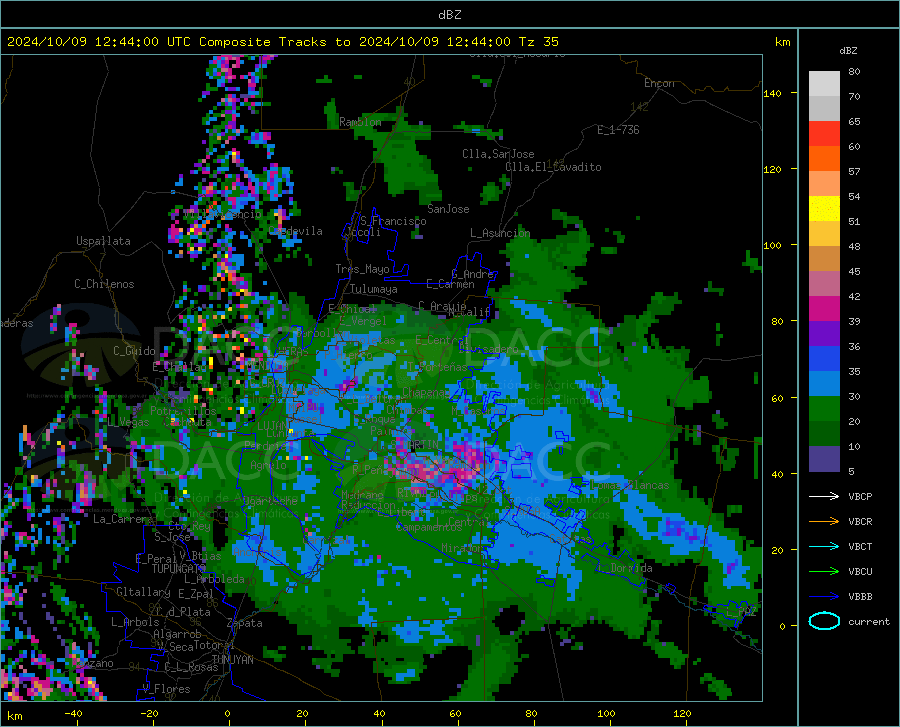Click the Encon map label
The image size is (900, 727).
659,83
